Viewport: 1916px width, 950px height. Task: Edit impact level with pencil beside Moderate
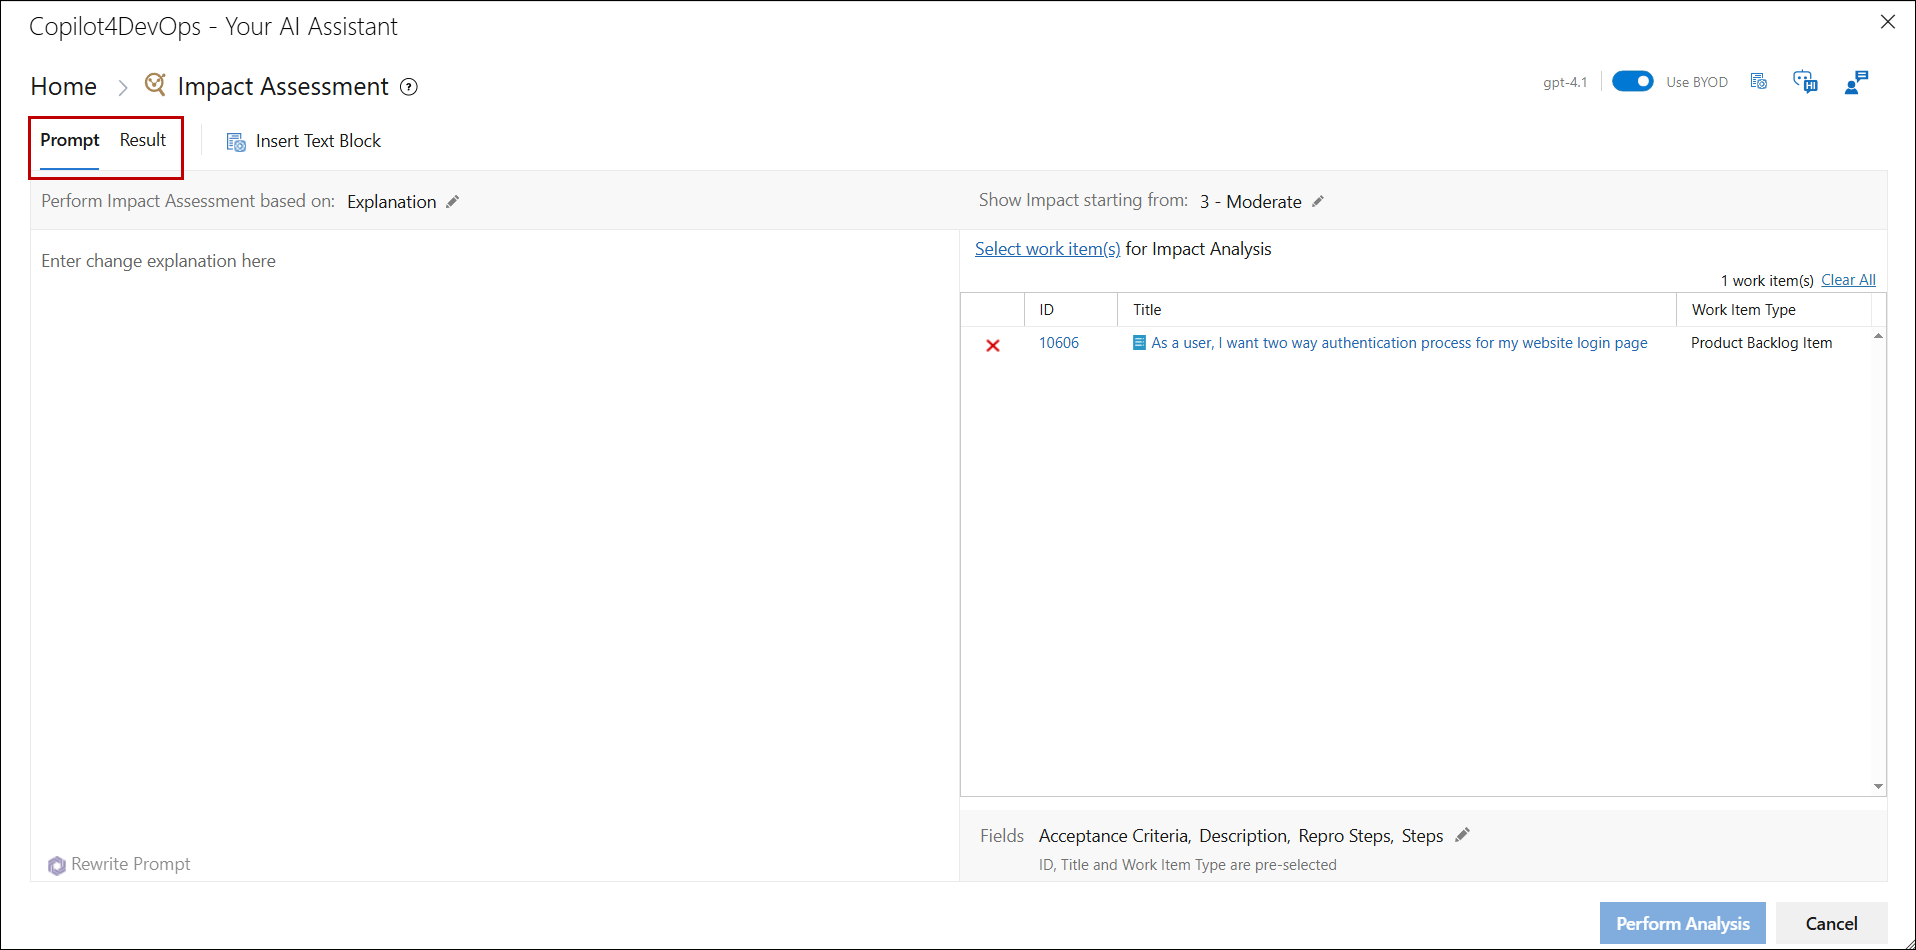click(1318, 202)
